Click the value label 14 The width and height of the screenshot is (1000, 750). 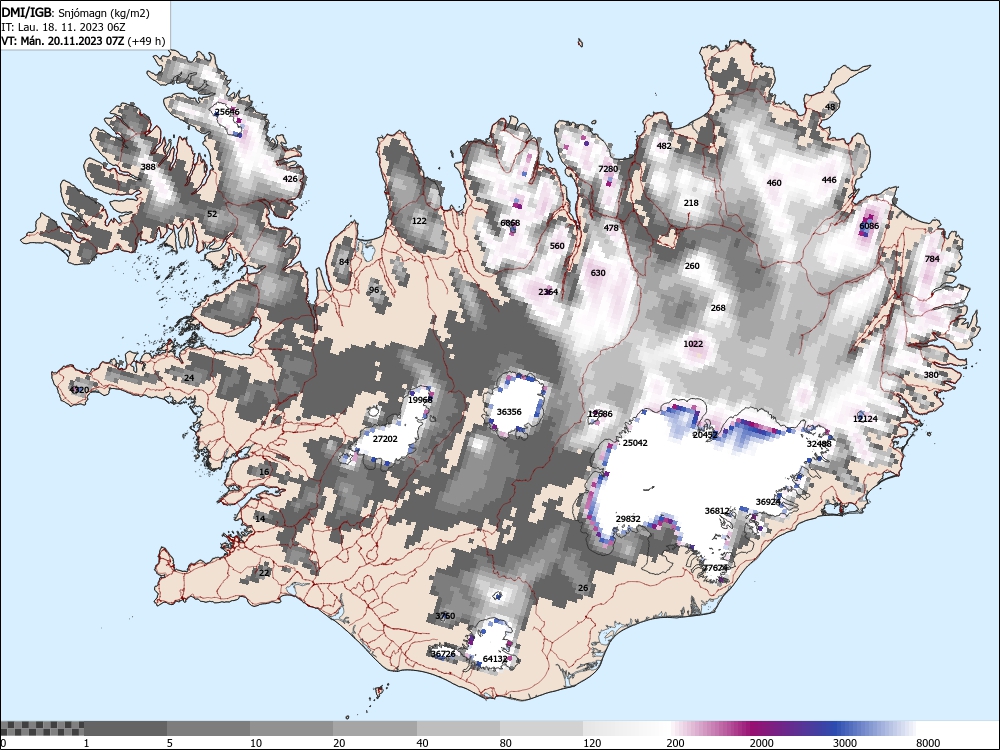click(x=260, y=518)
